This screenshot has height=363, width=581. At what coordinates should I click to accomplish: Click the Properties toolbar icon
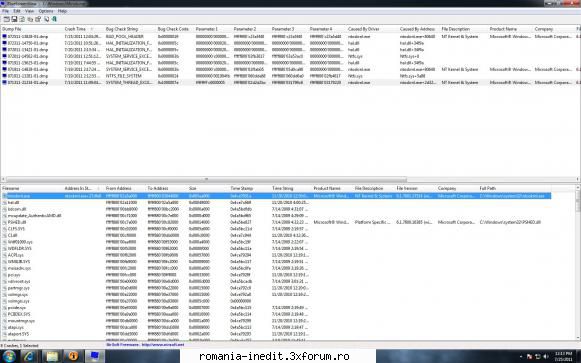coord(38,19)
